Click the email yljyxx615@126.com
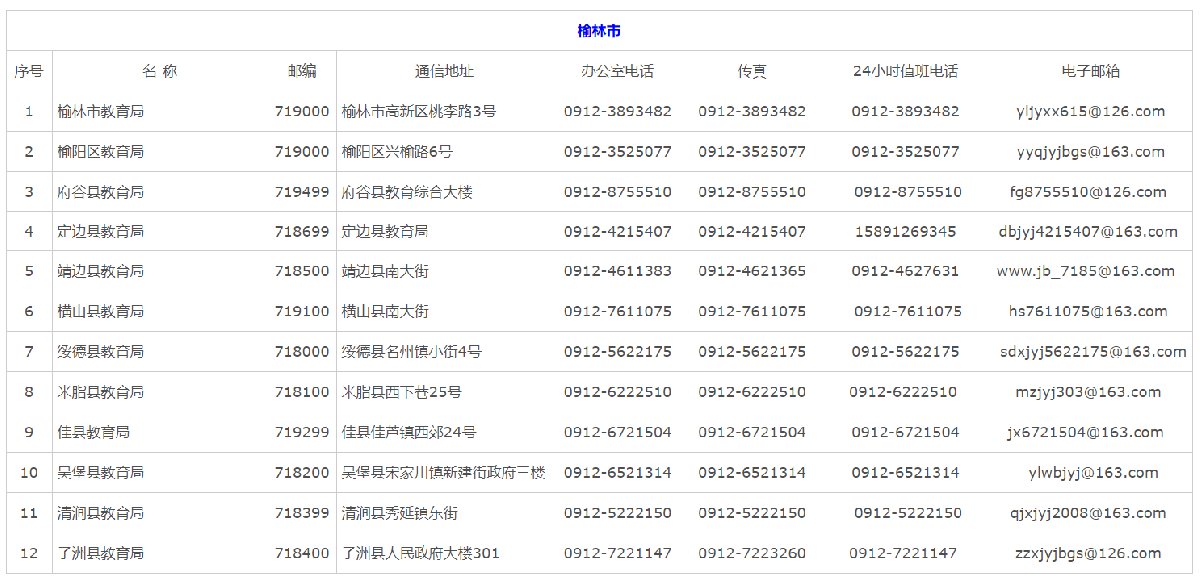Viewport: 1200px width, 583px height. [1090, 111]
